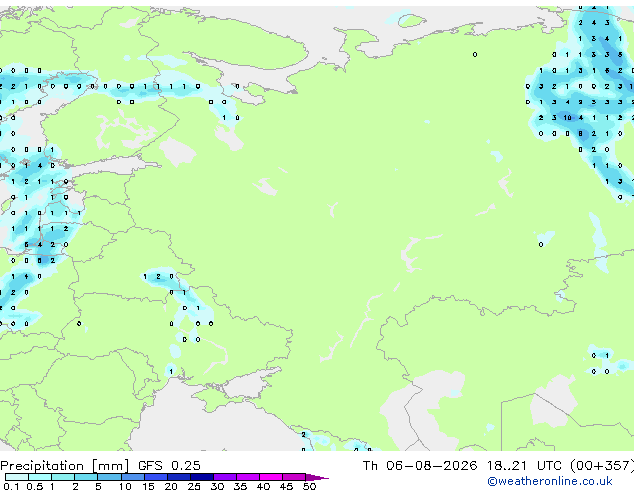Select the pale swatch between 0.1 and 0.5
The image size is (634, 490).
(x=17, y=477)
